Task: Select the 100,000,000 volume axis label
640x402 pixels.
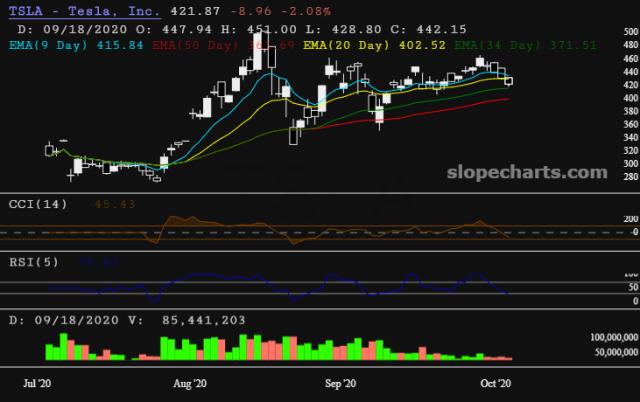Action: (614, 337)
